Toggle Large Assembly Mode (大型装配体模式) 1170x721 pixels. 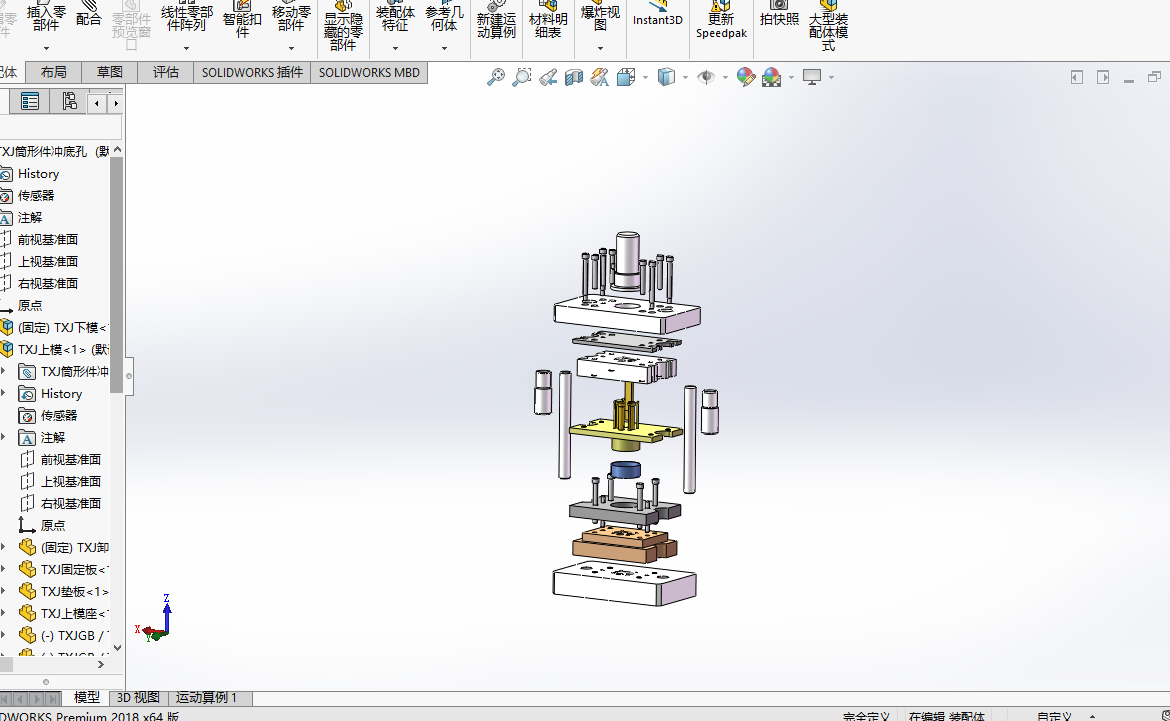click(828, 26)
